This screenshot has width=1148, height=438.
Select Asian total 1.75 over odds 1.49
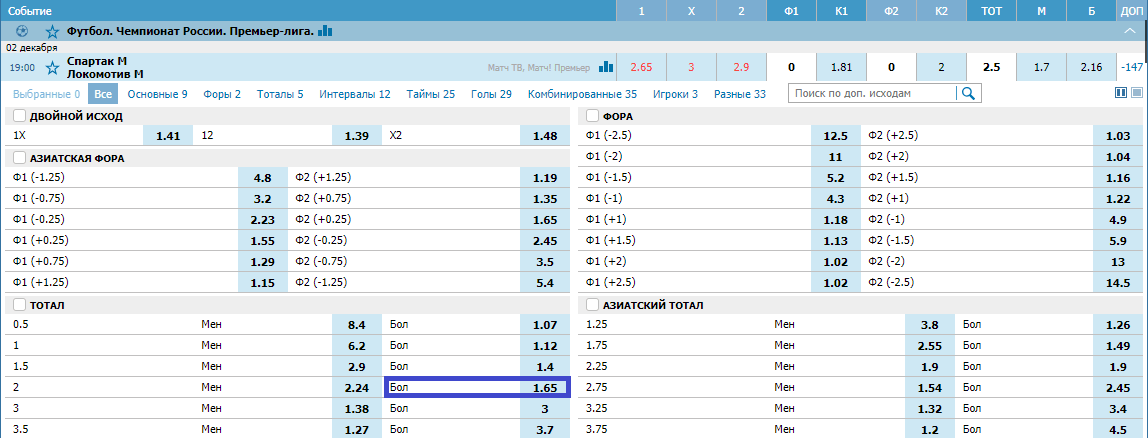point(1118,346)
